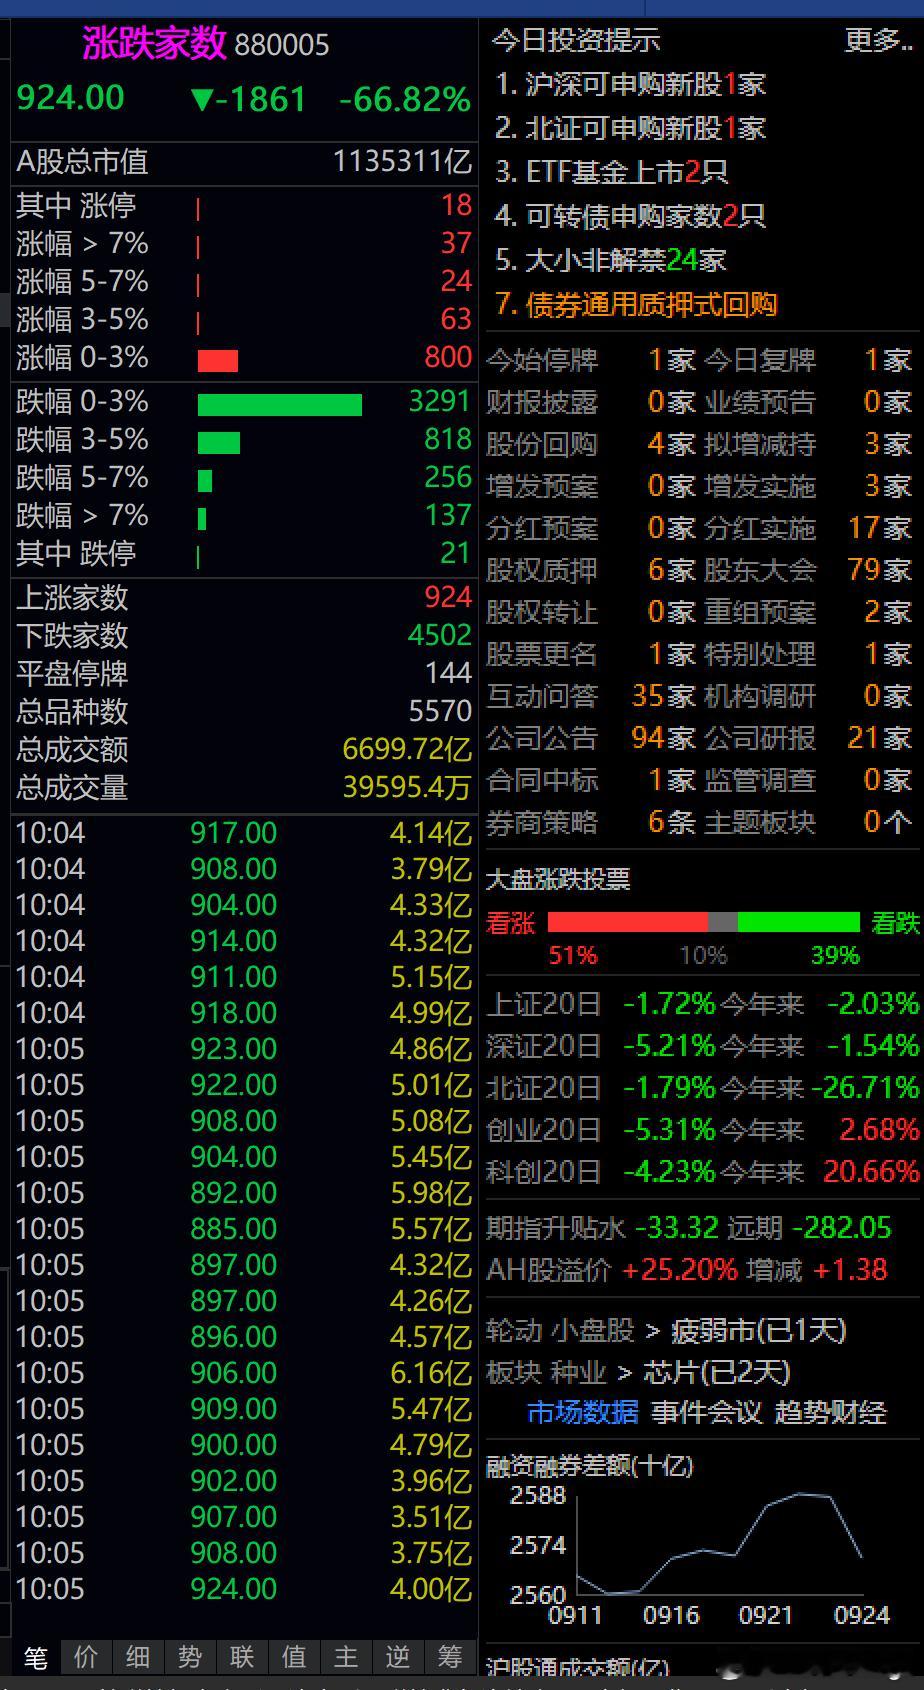Open 今日复牌 1家 item
This screenshot has height=1690, width=924.
[808, 360]
